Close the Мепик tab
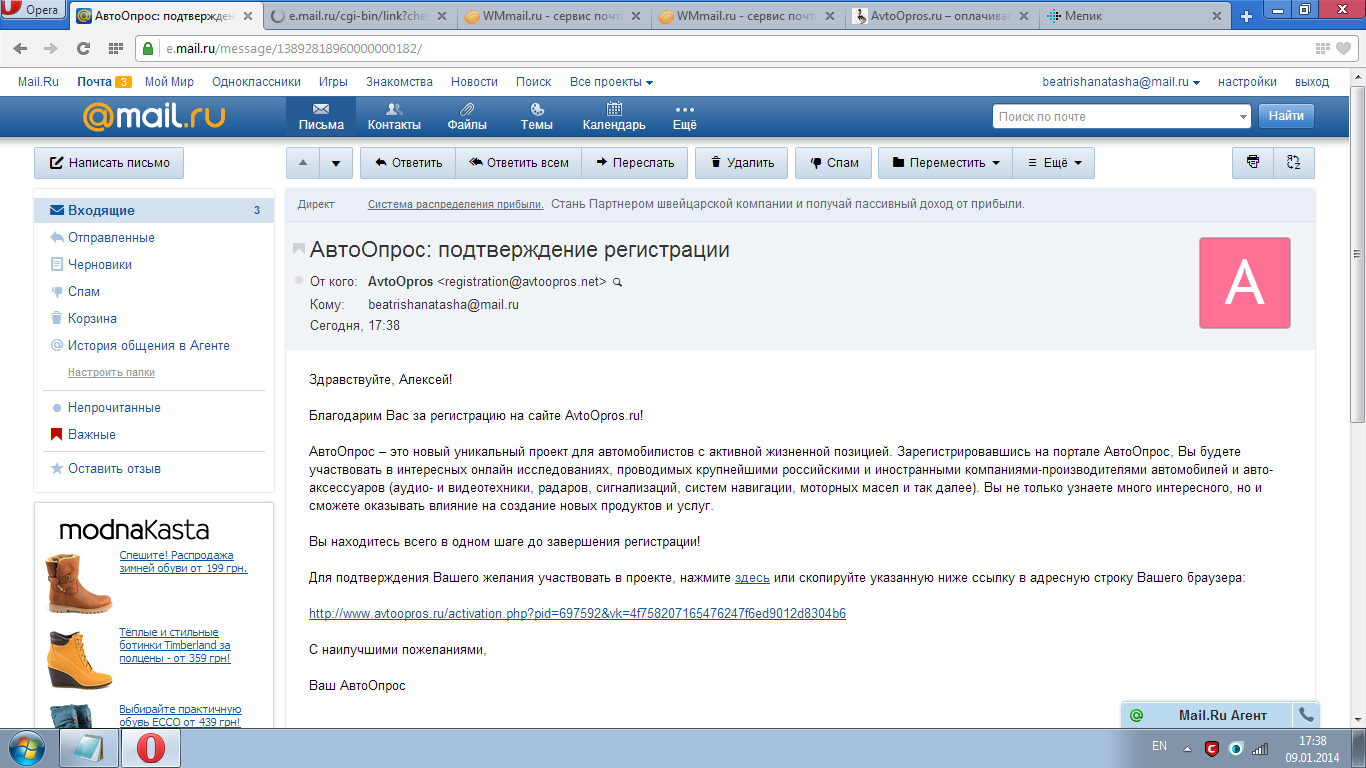1366x768 pixels. coord(1215,17)
